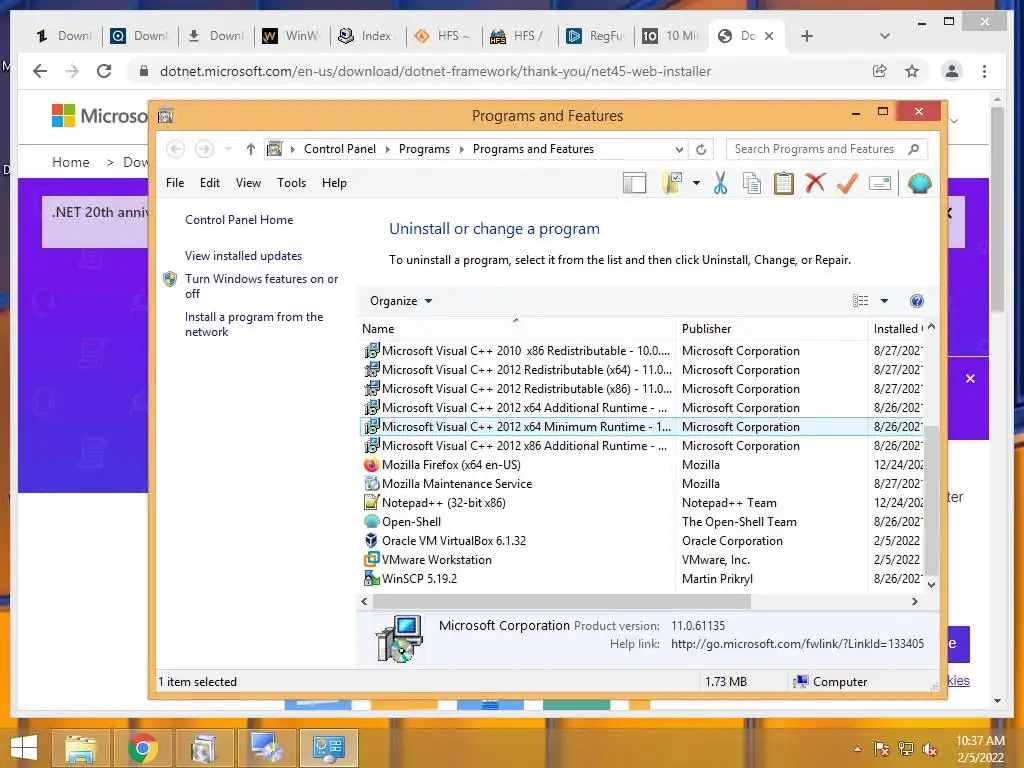The width and height of the screenshot is (1024, 768).
Task: Click the Chrome bookmark star icon
Action: (x=912, y=71)
